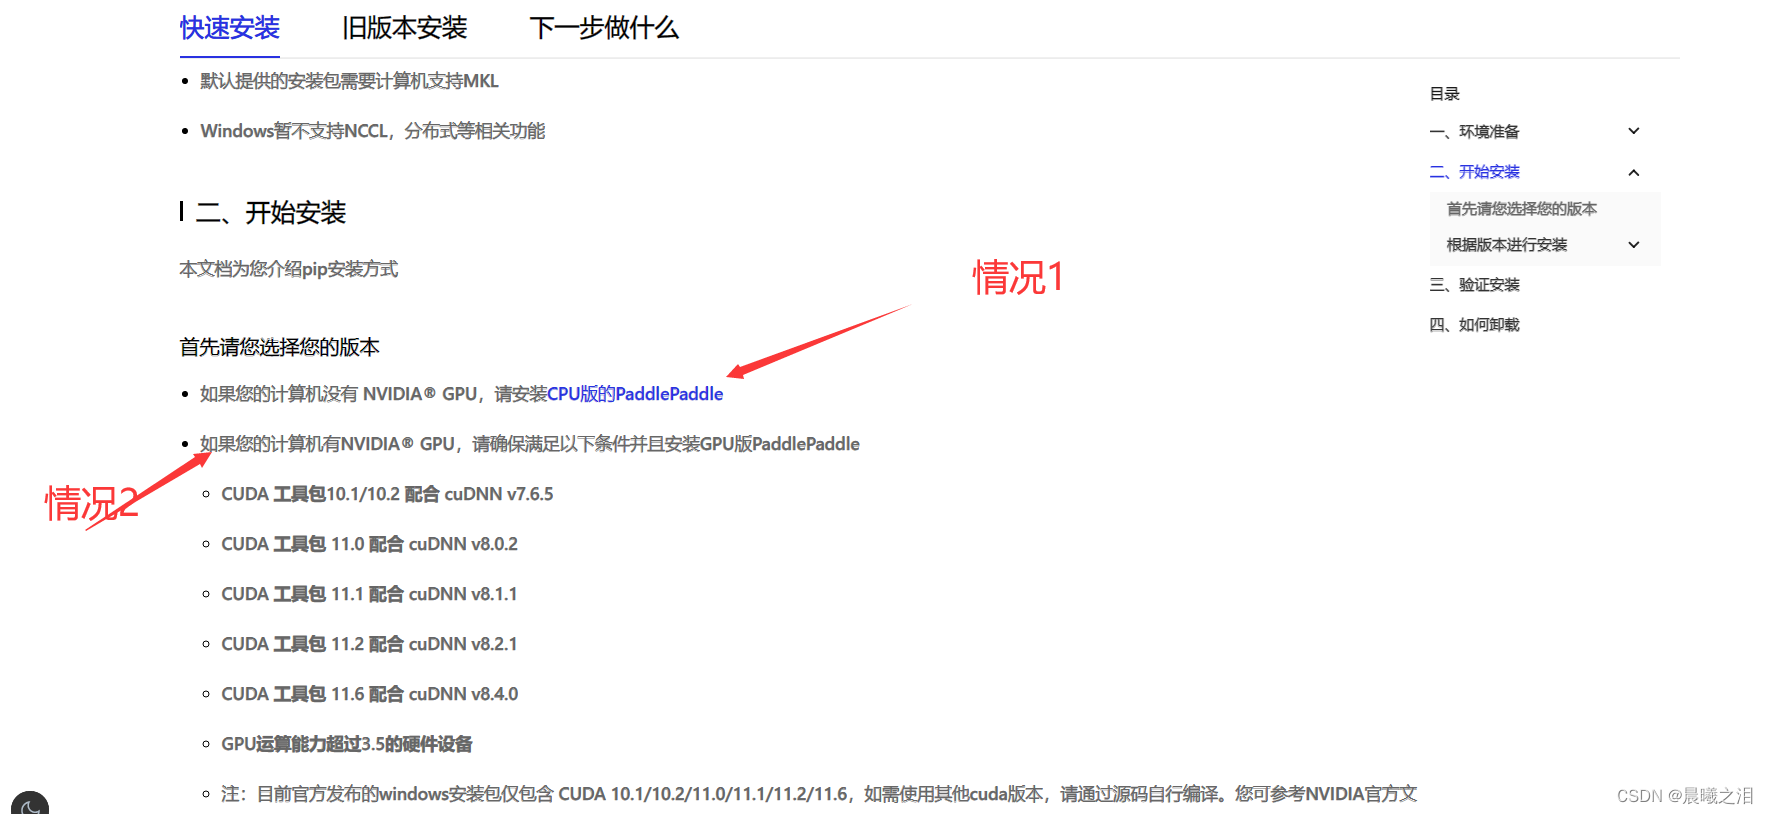
Task: Click the CPU版的PaddlePaddle link
Action: [x=635, y=394]
